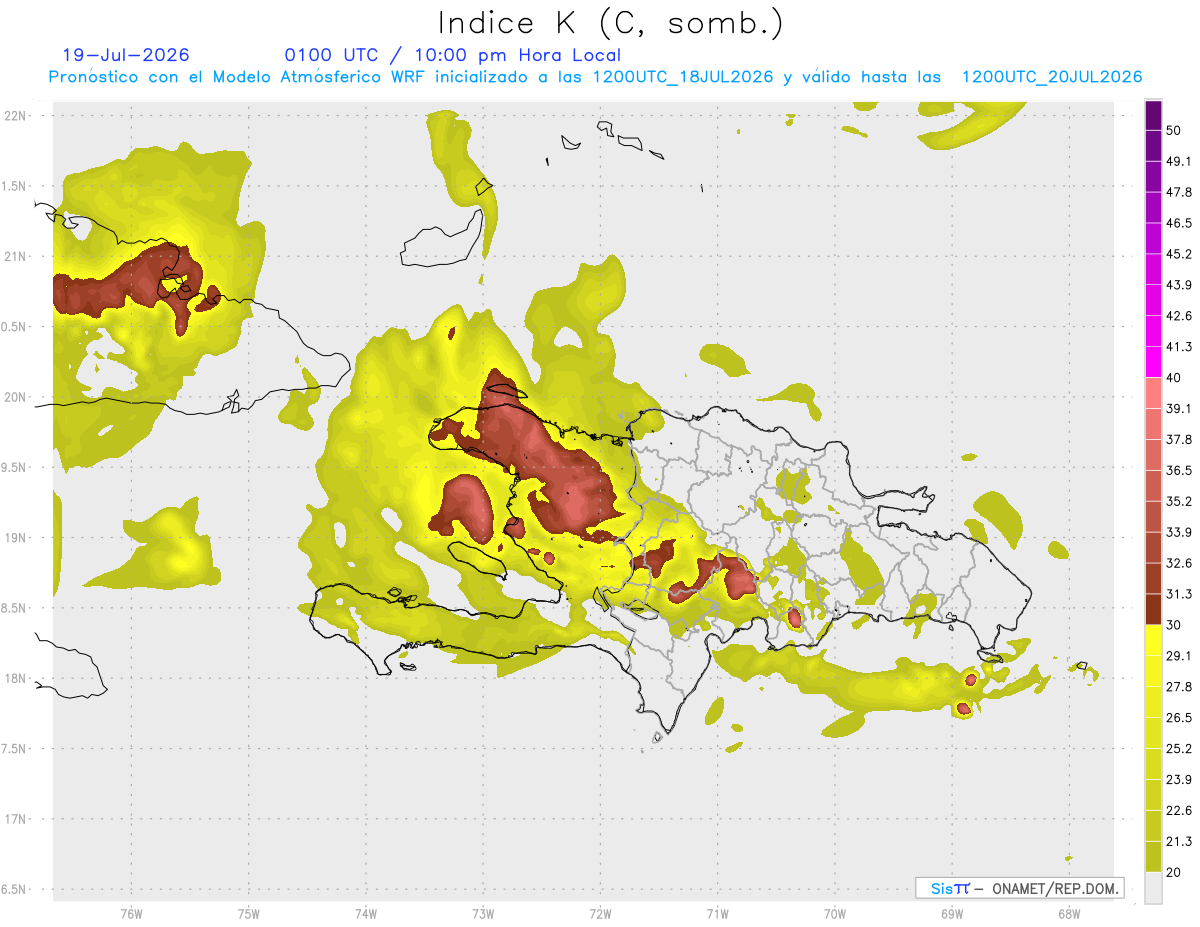Screen dimensions: 1200x927
Task: Click the "23.9" colorbar value
Action: [x=1179, y=780]
